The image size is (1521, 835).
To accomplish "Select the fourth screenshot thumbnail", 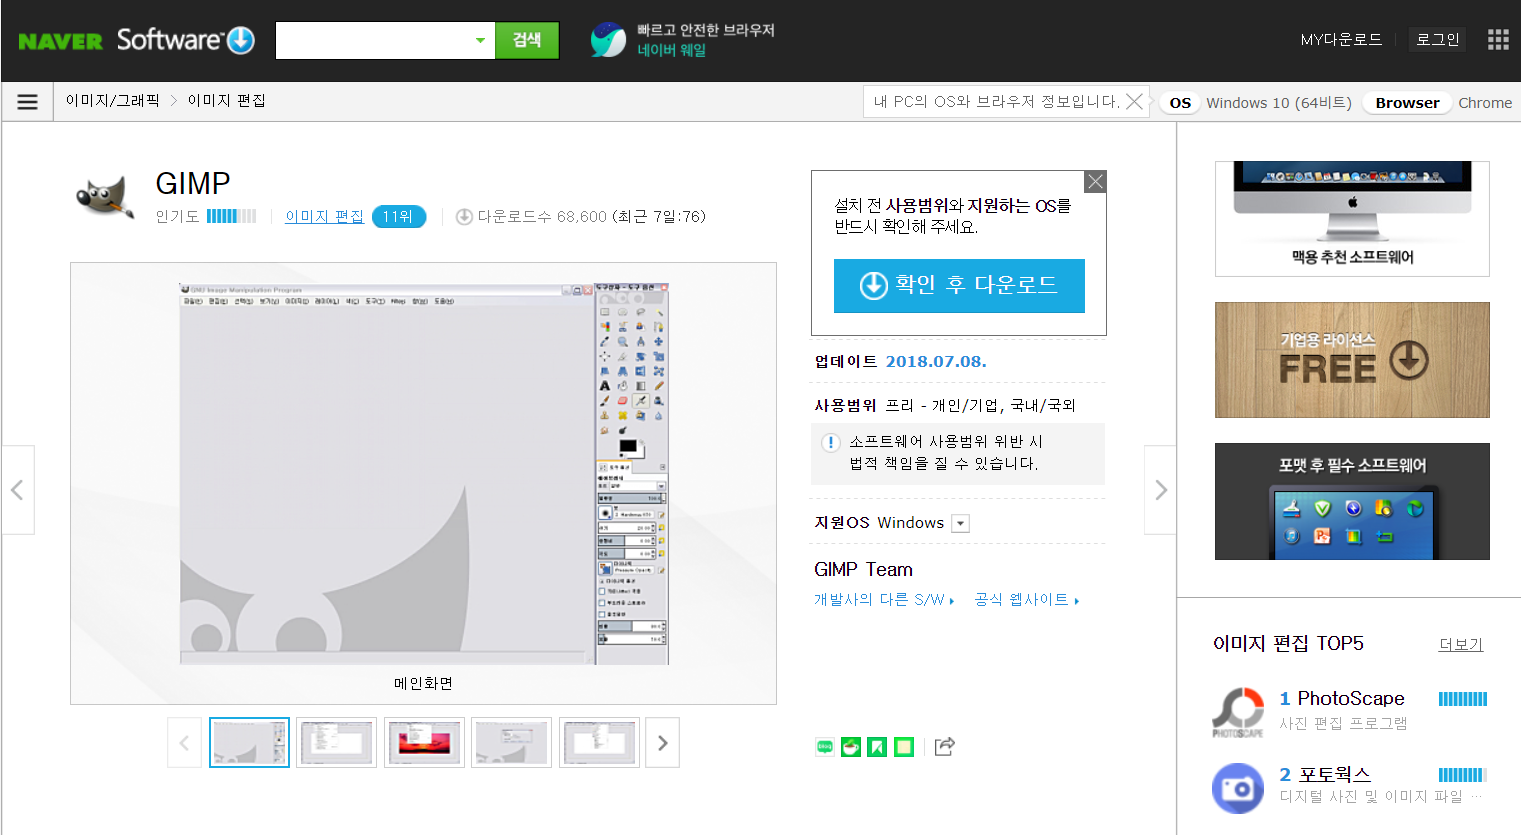I will [x=511, y=742].
